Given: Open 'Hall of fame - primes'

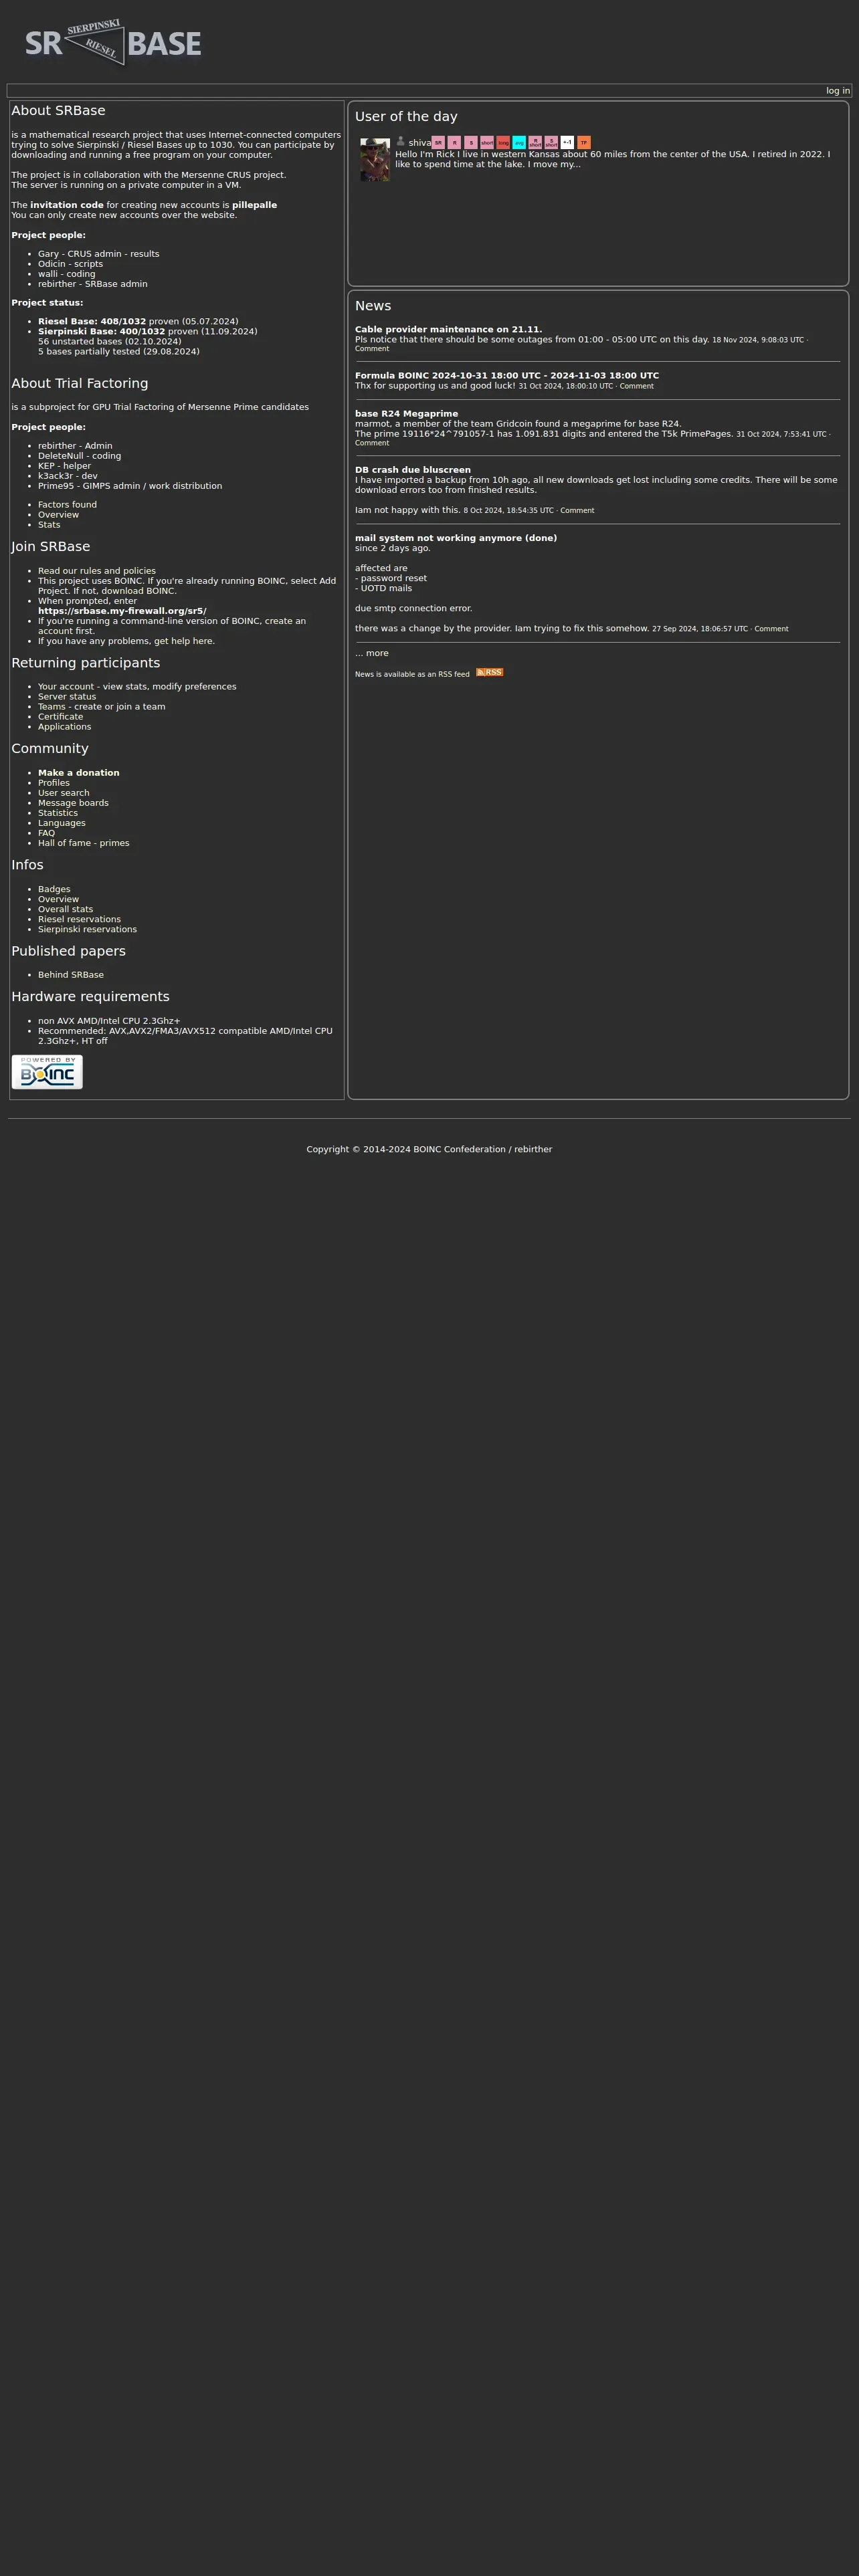Looking at the screenshot, I should [83, 843].
